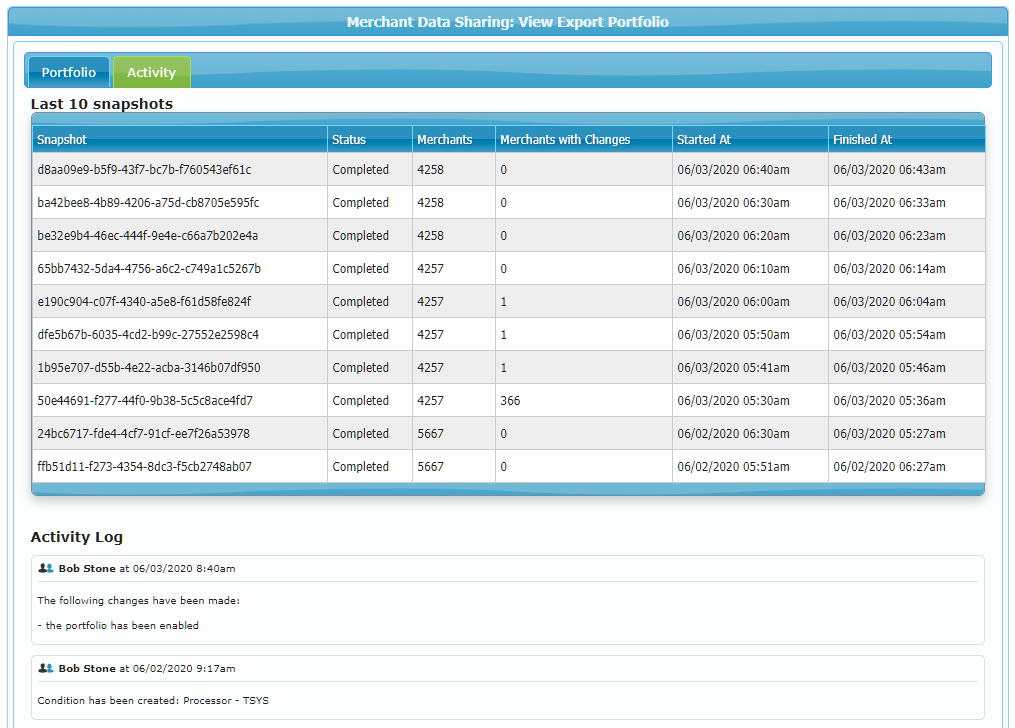The height and width of the screenshot is (728, 1015).
Task: Select snapshot 65bb7432-5da4-4756-a6c2-c749a1c5267b
Action: [x=149, y=269]
